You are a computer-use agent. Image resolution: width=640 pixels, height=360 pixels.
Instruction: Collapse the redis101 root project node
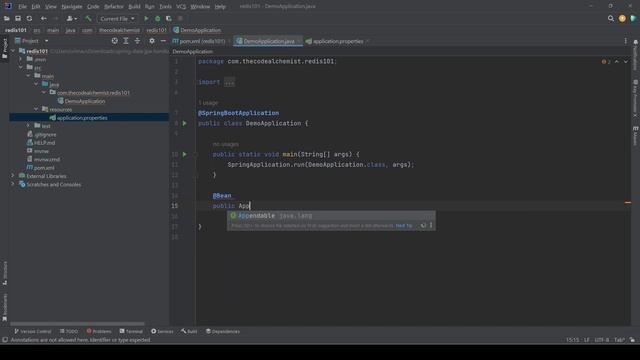coord(13,51)
